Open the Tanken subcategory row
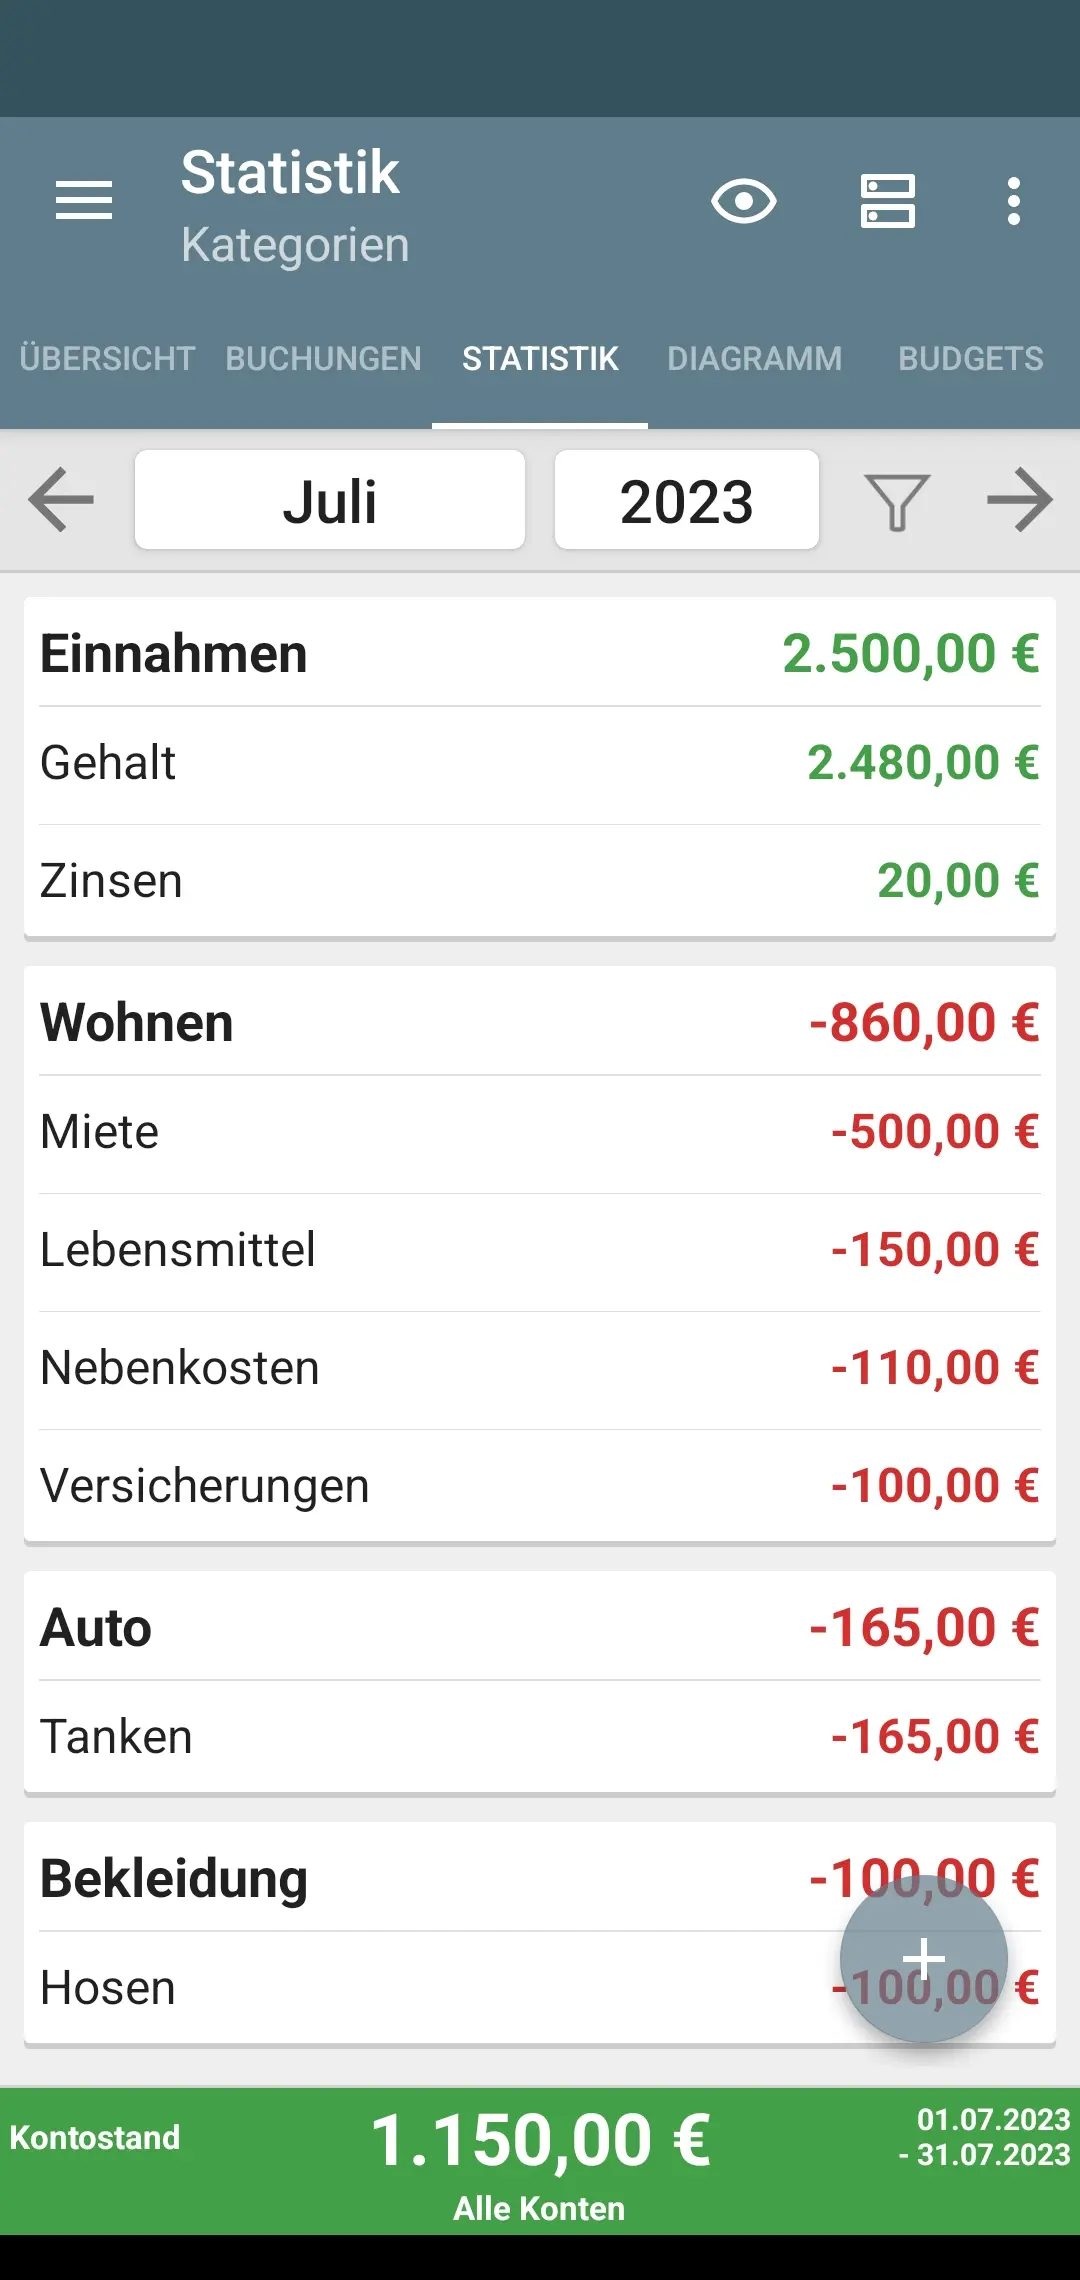 tap(540, 1737)
